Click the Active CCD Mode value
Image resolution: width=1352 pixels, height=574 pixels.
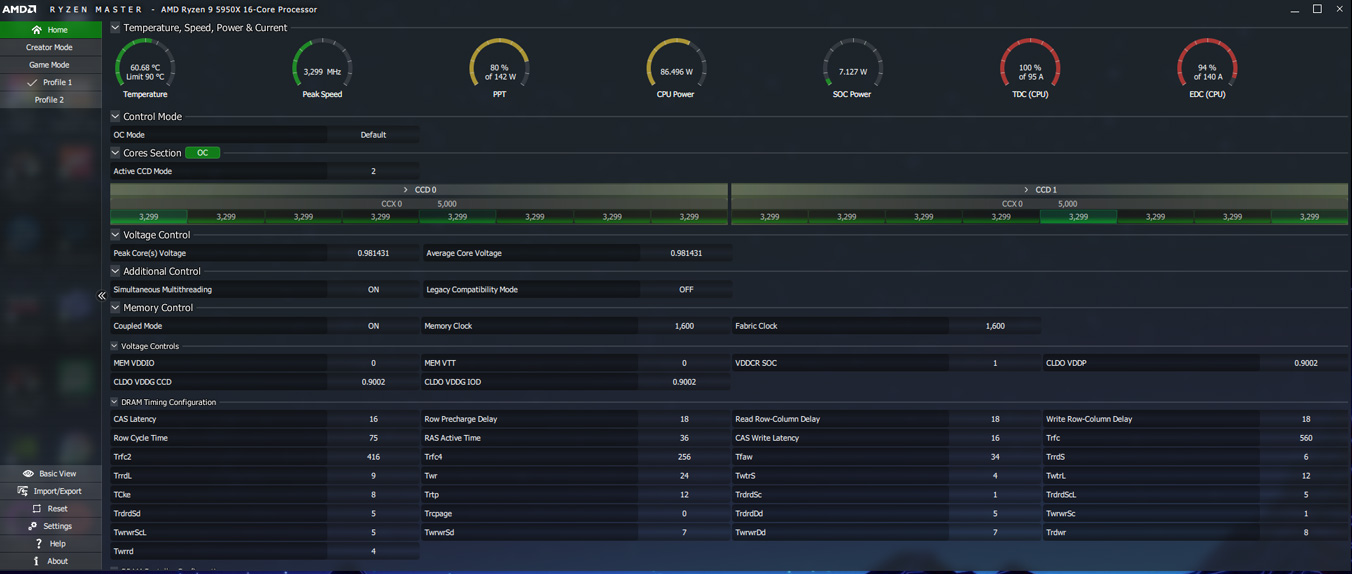click(373, 171)
